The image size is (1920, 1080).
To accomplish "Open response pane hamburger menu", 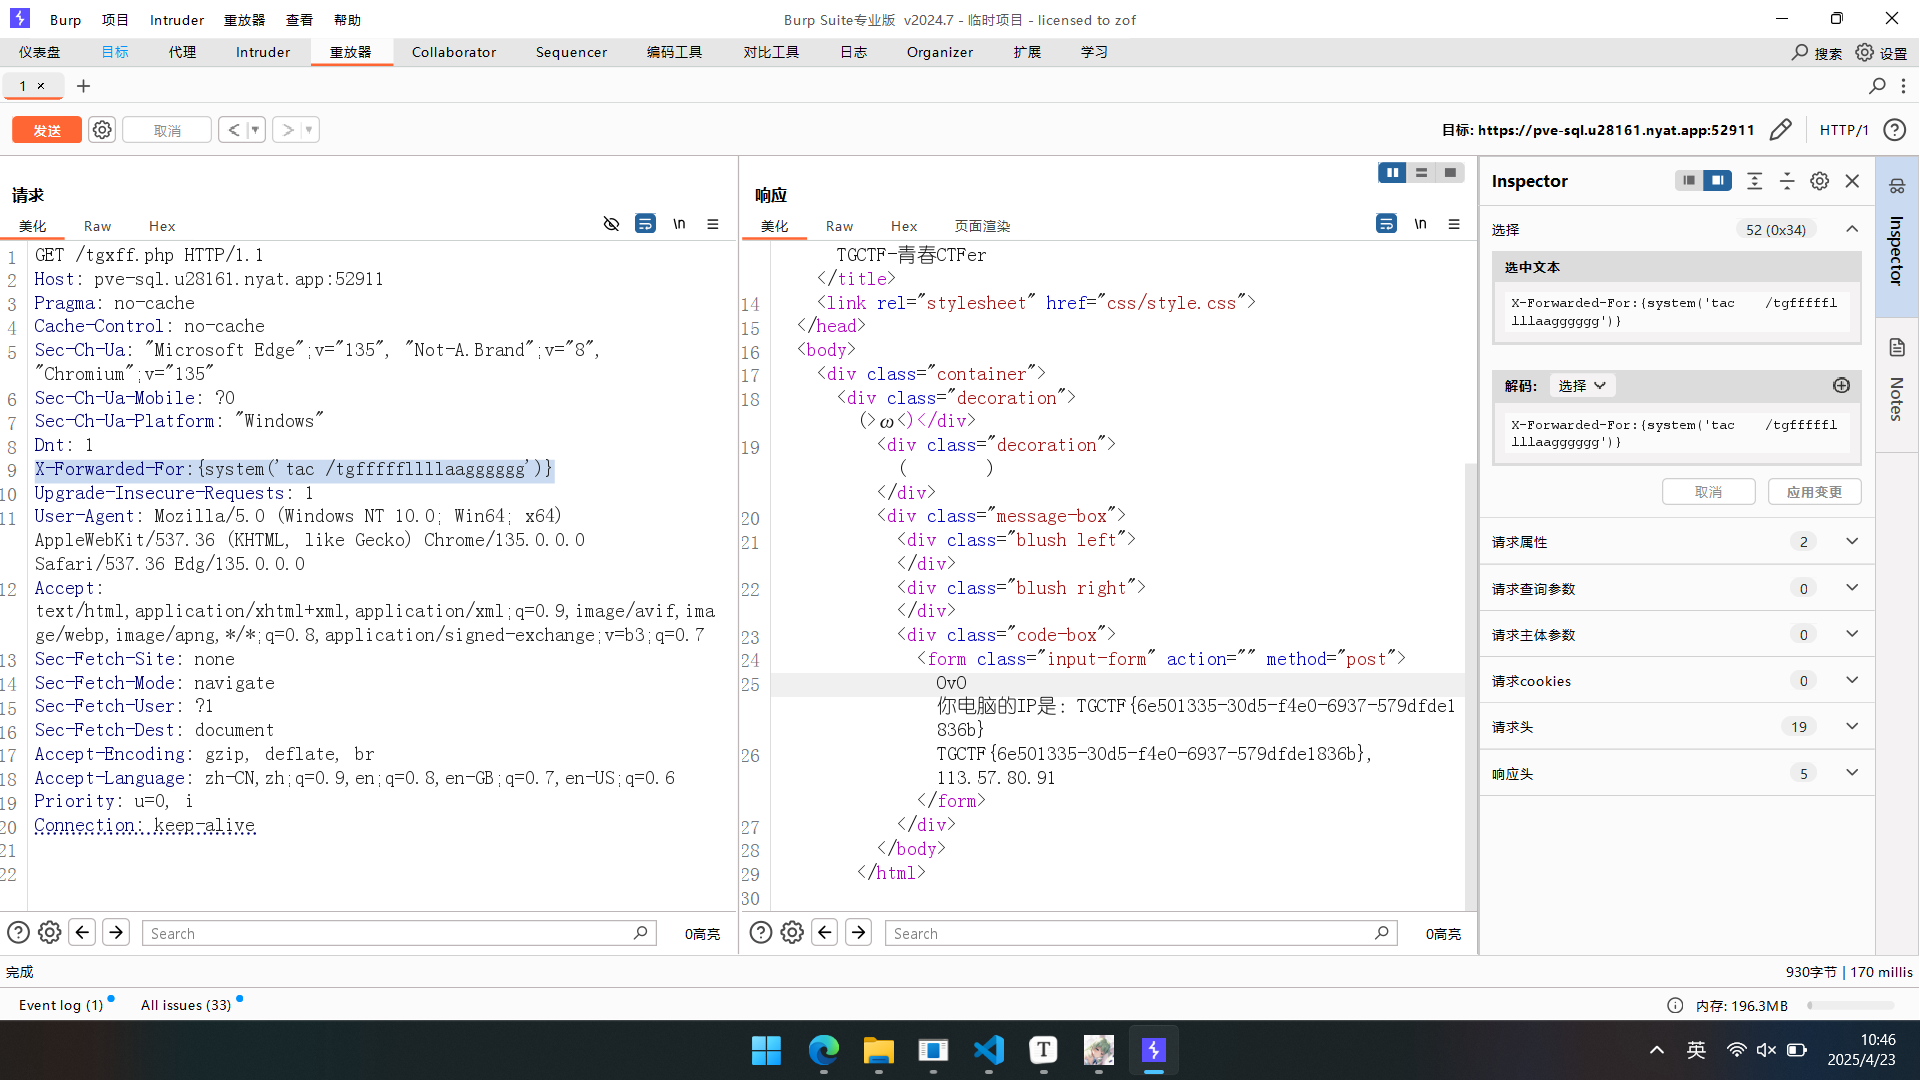I will click(1454, 224).
